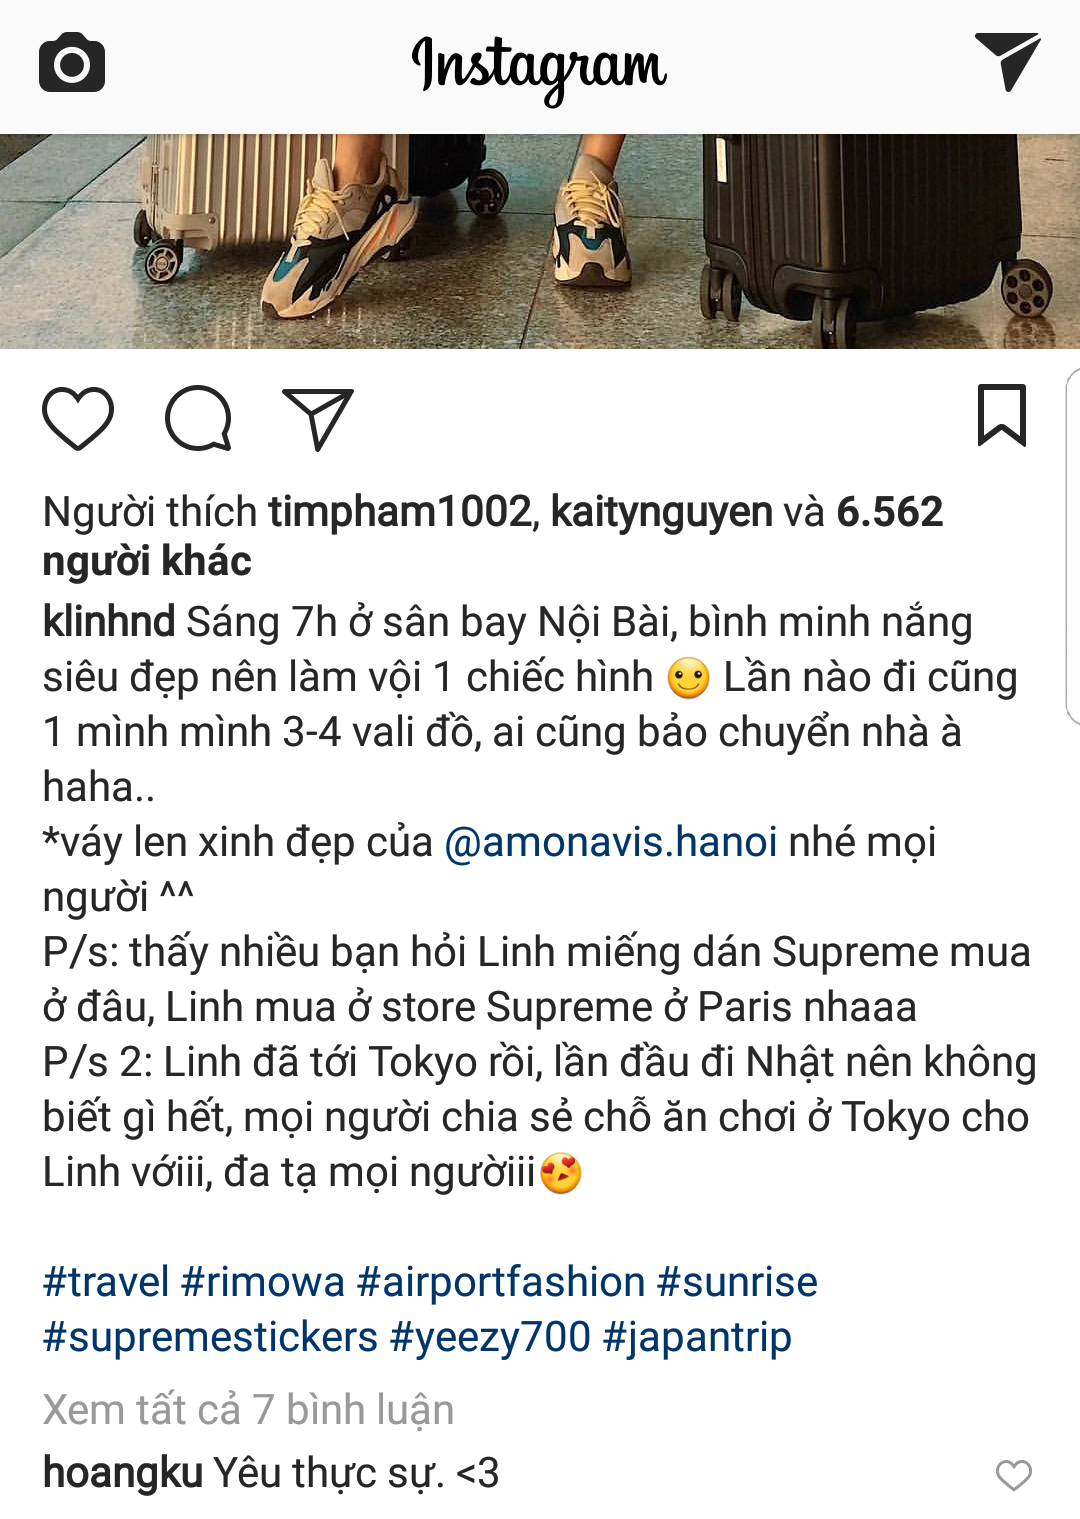Open the #airportfashion hashtag
1080x1519 pixels.
tap(501, 1282)
